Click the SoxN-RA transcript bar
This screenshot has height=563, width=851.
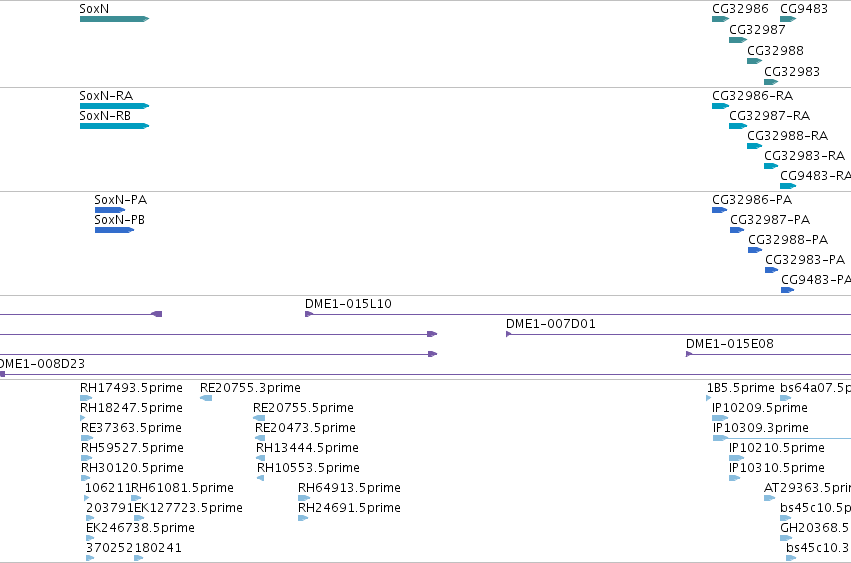[115, 106]
